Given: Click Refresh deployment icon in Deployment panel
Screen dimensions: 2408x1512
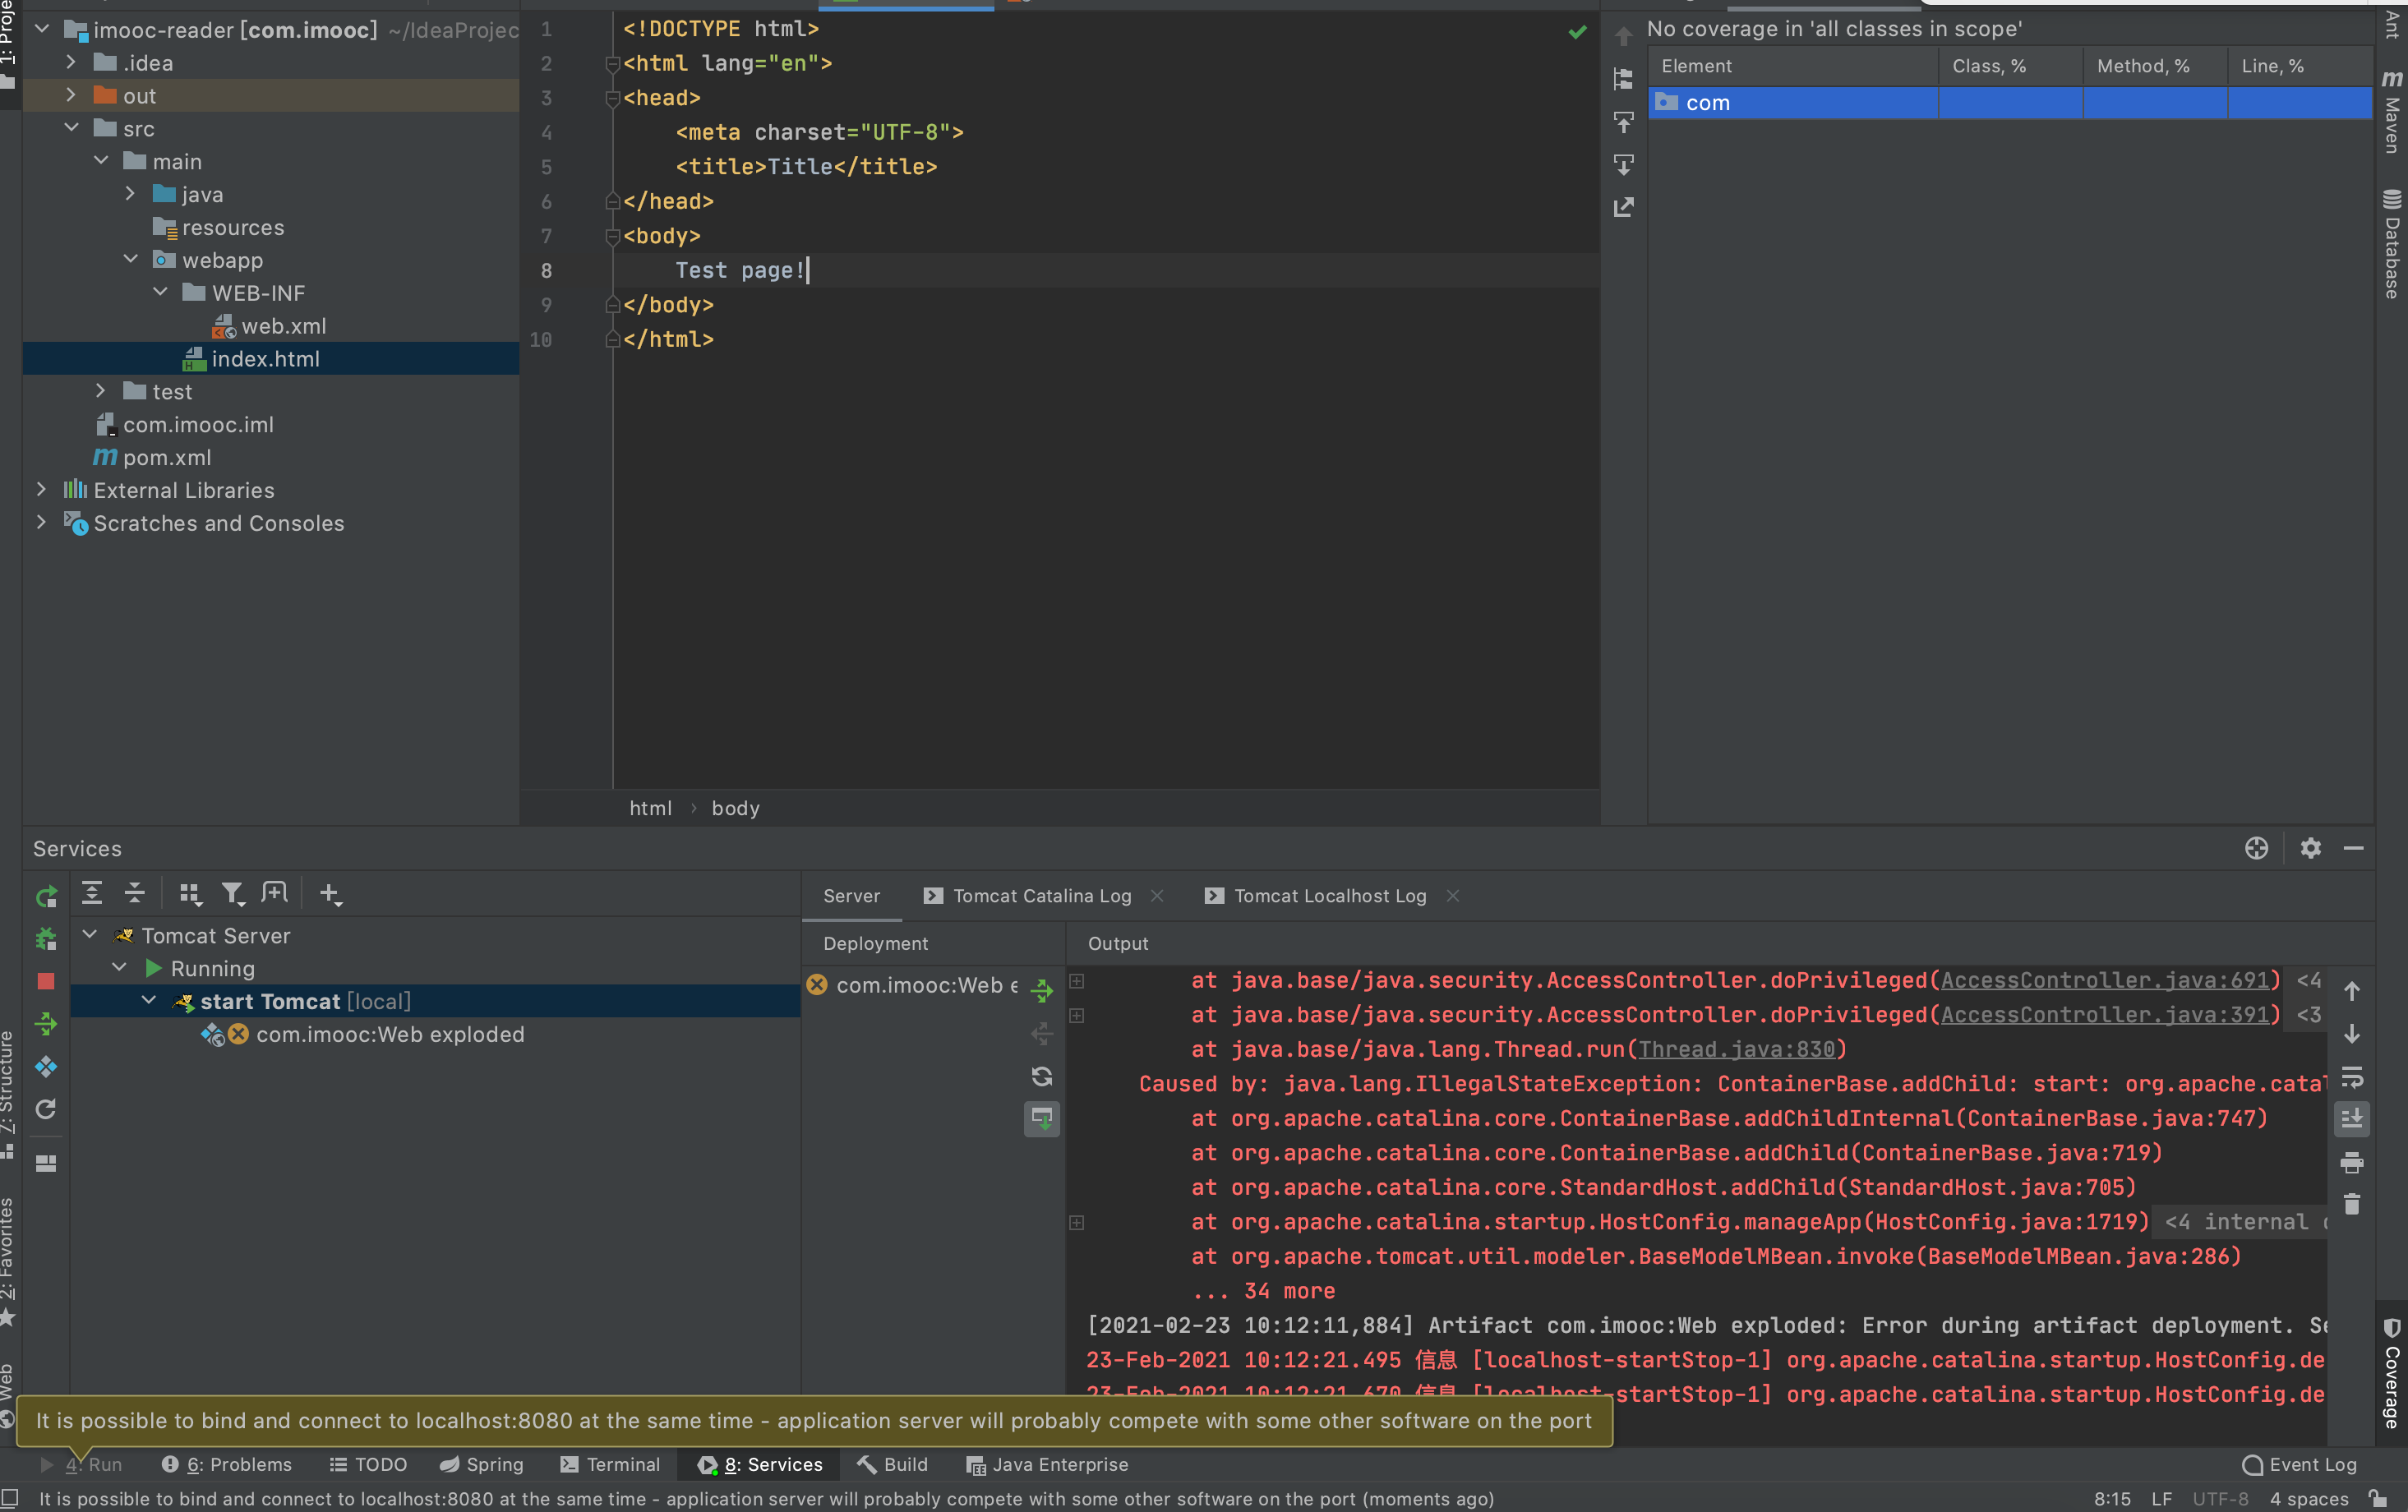Looking at the screenshot, I should pyautogui.click(x=1042, y=1076).
